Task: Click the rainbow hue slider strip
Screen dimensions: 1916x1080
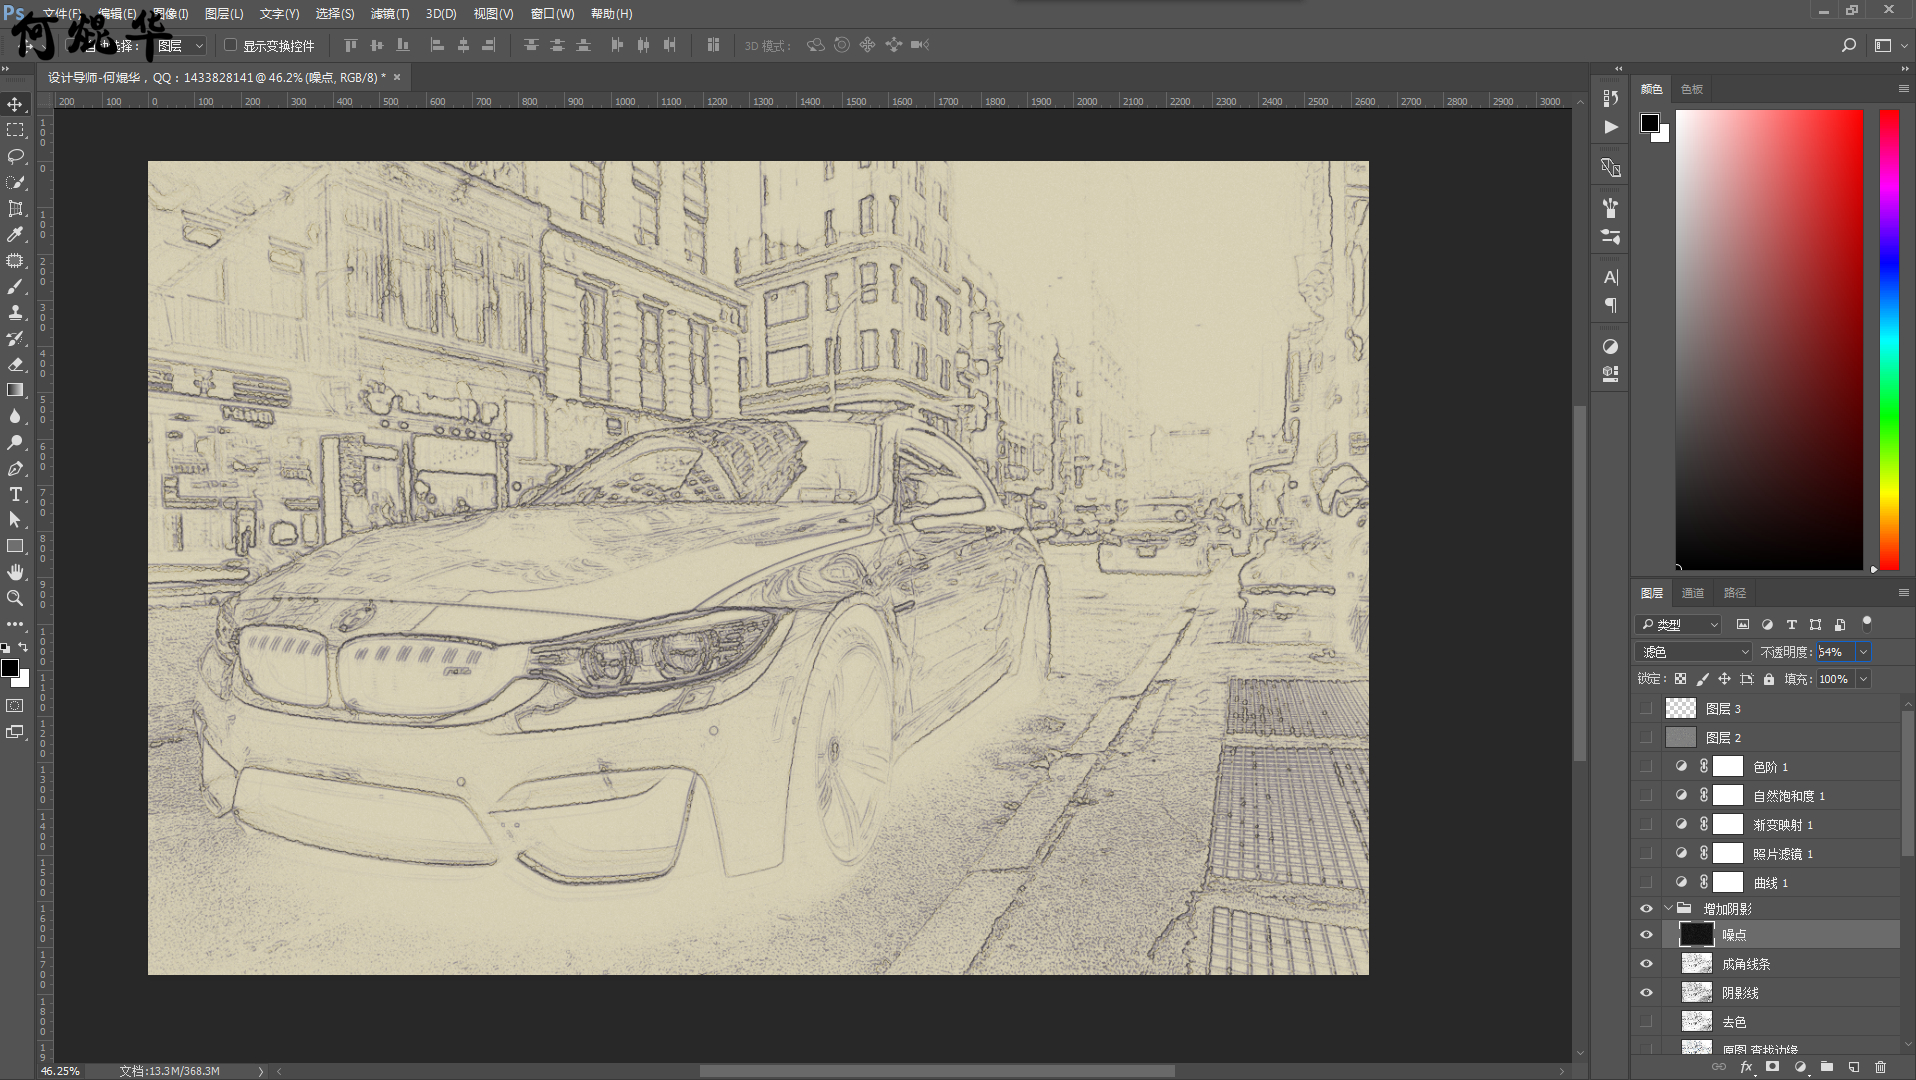Action: (1888, 340)
